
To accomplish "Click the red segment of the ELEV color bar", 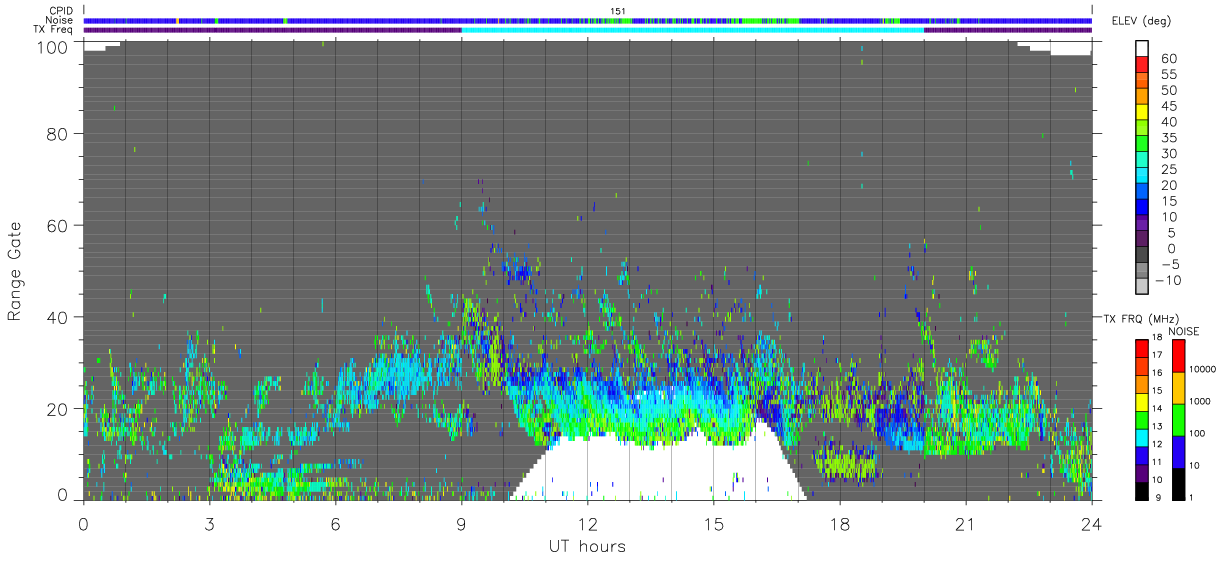I will [1143, 66].
